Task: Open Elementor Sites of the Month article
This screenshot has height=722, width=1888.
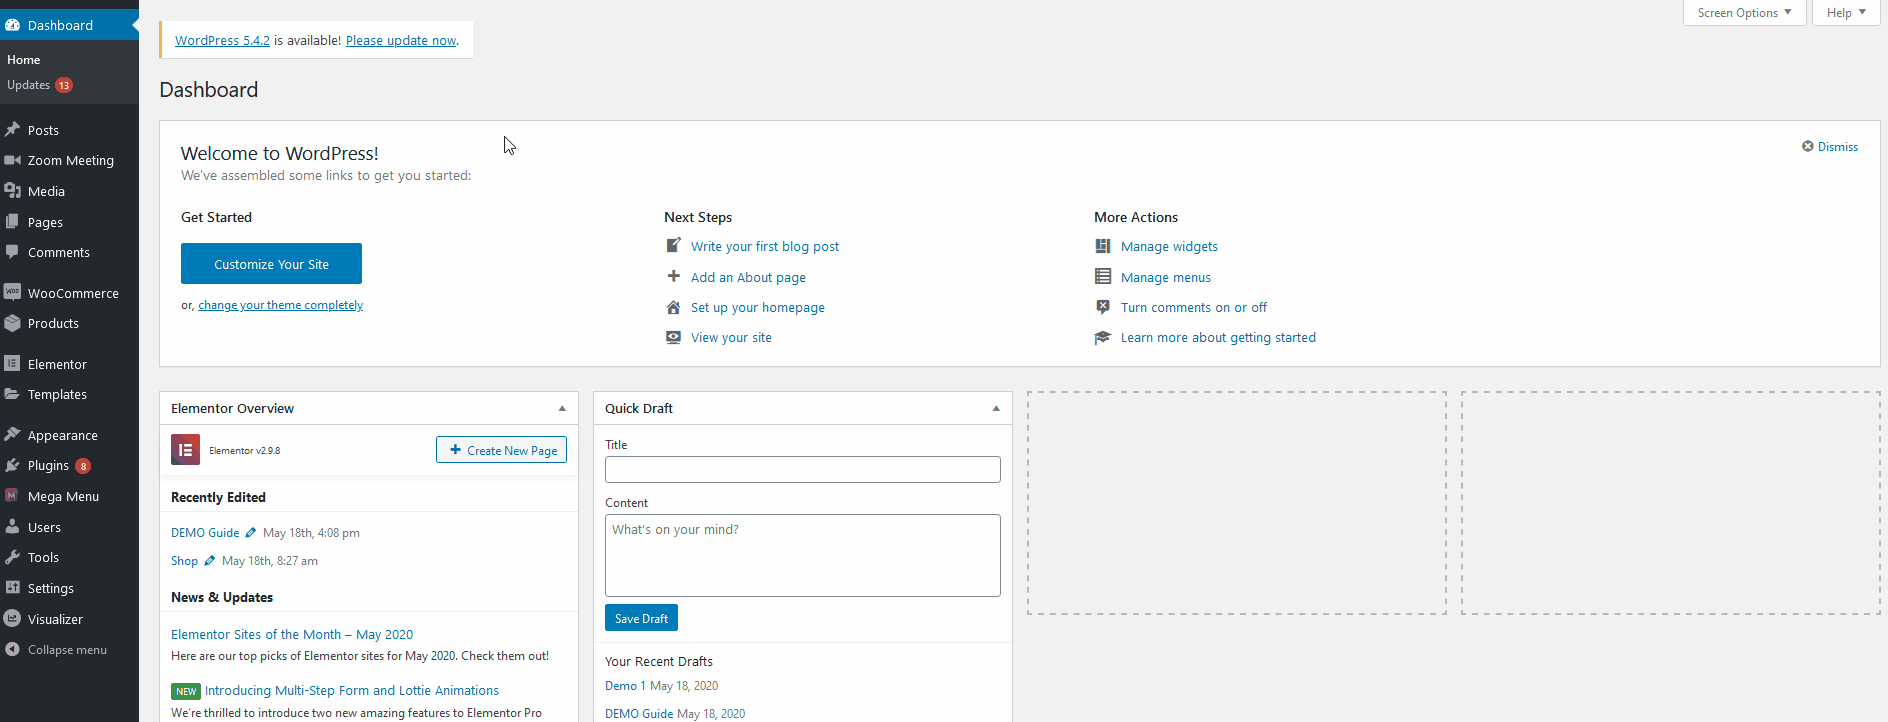Action: pyautogui.click(x=292, y=635)
